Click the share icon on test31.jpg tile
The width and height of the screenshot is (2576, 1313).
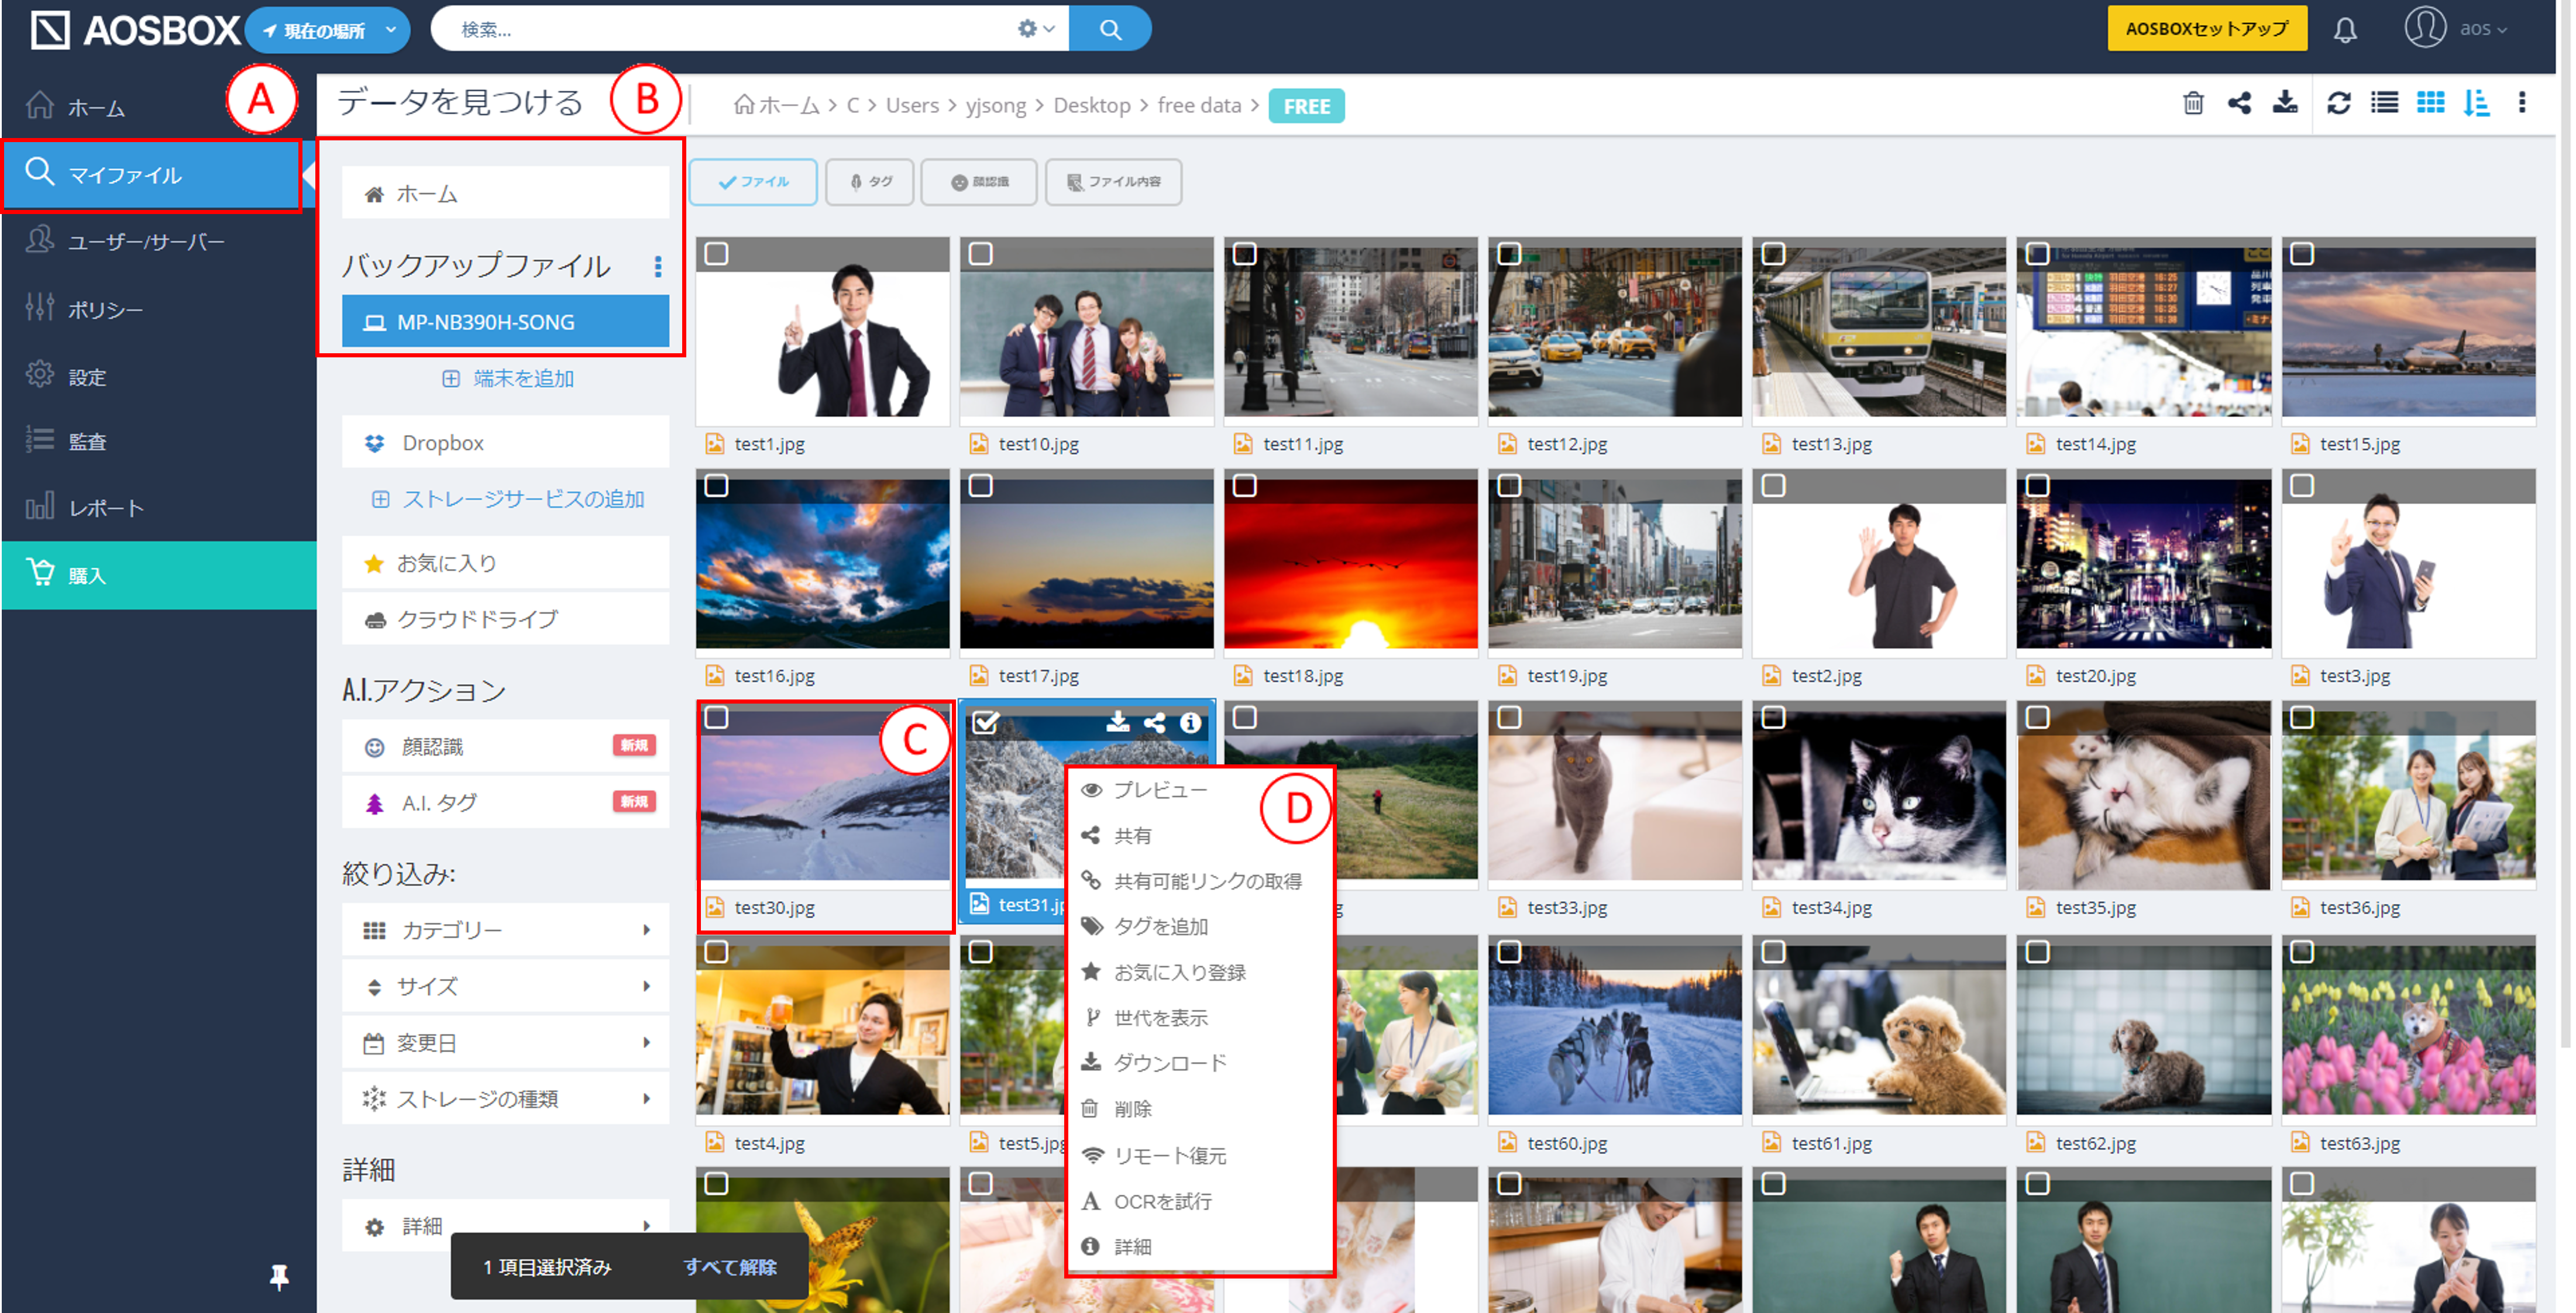(1154, 722)
